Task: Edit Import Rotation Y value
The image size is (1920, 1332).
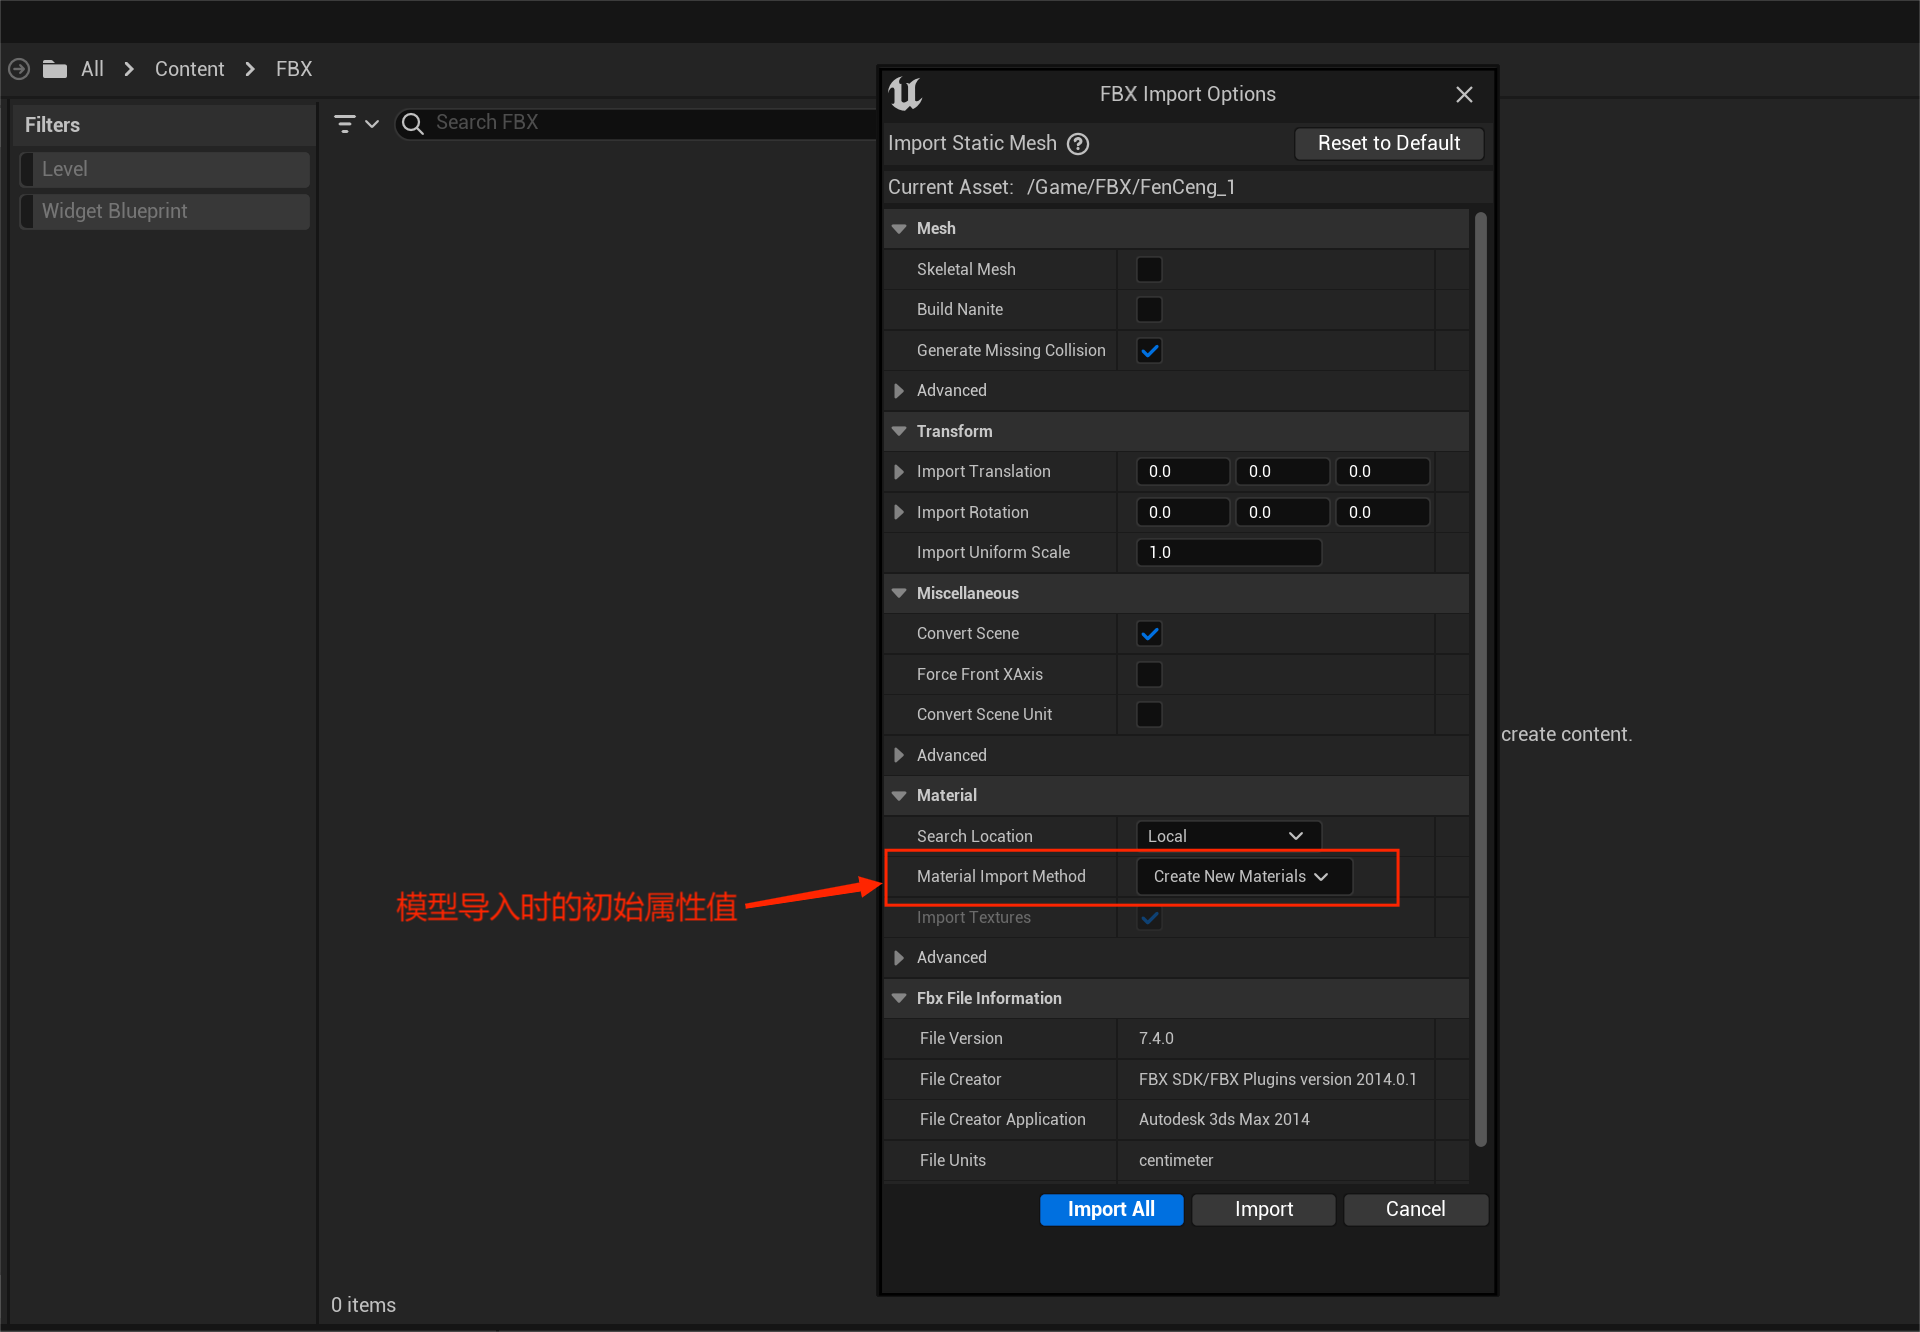Action: coord(1283,513)
